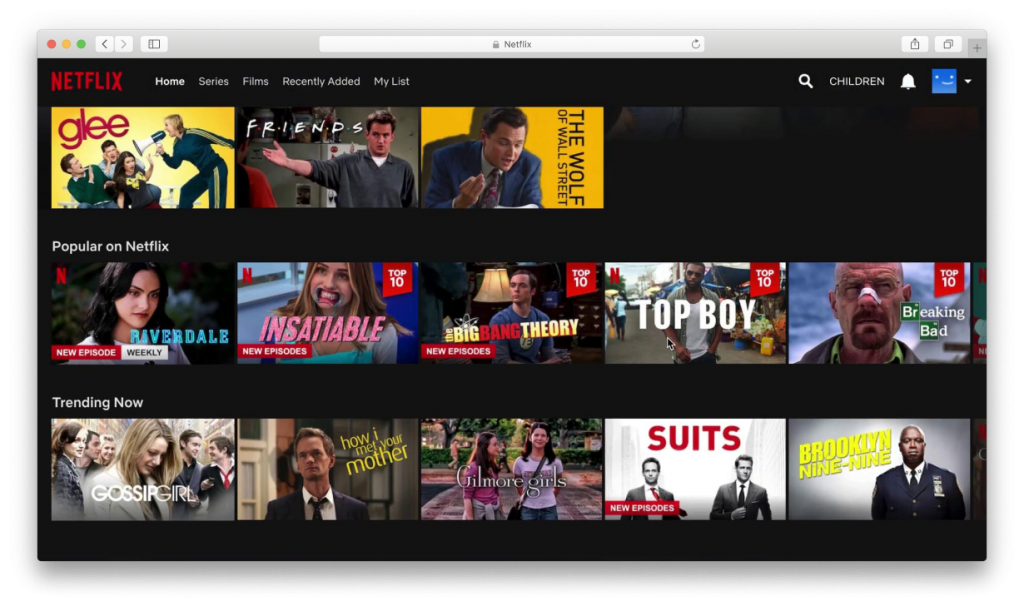Open the notifications bell

point(908,81)
